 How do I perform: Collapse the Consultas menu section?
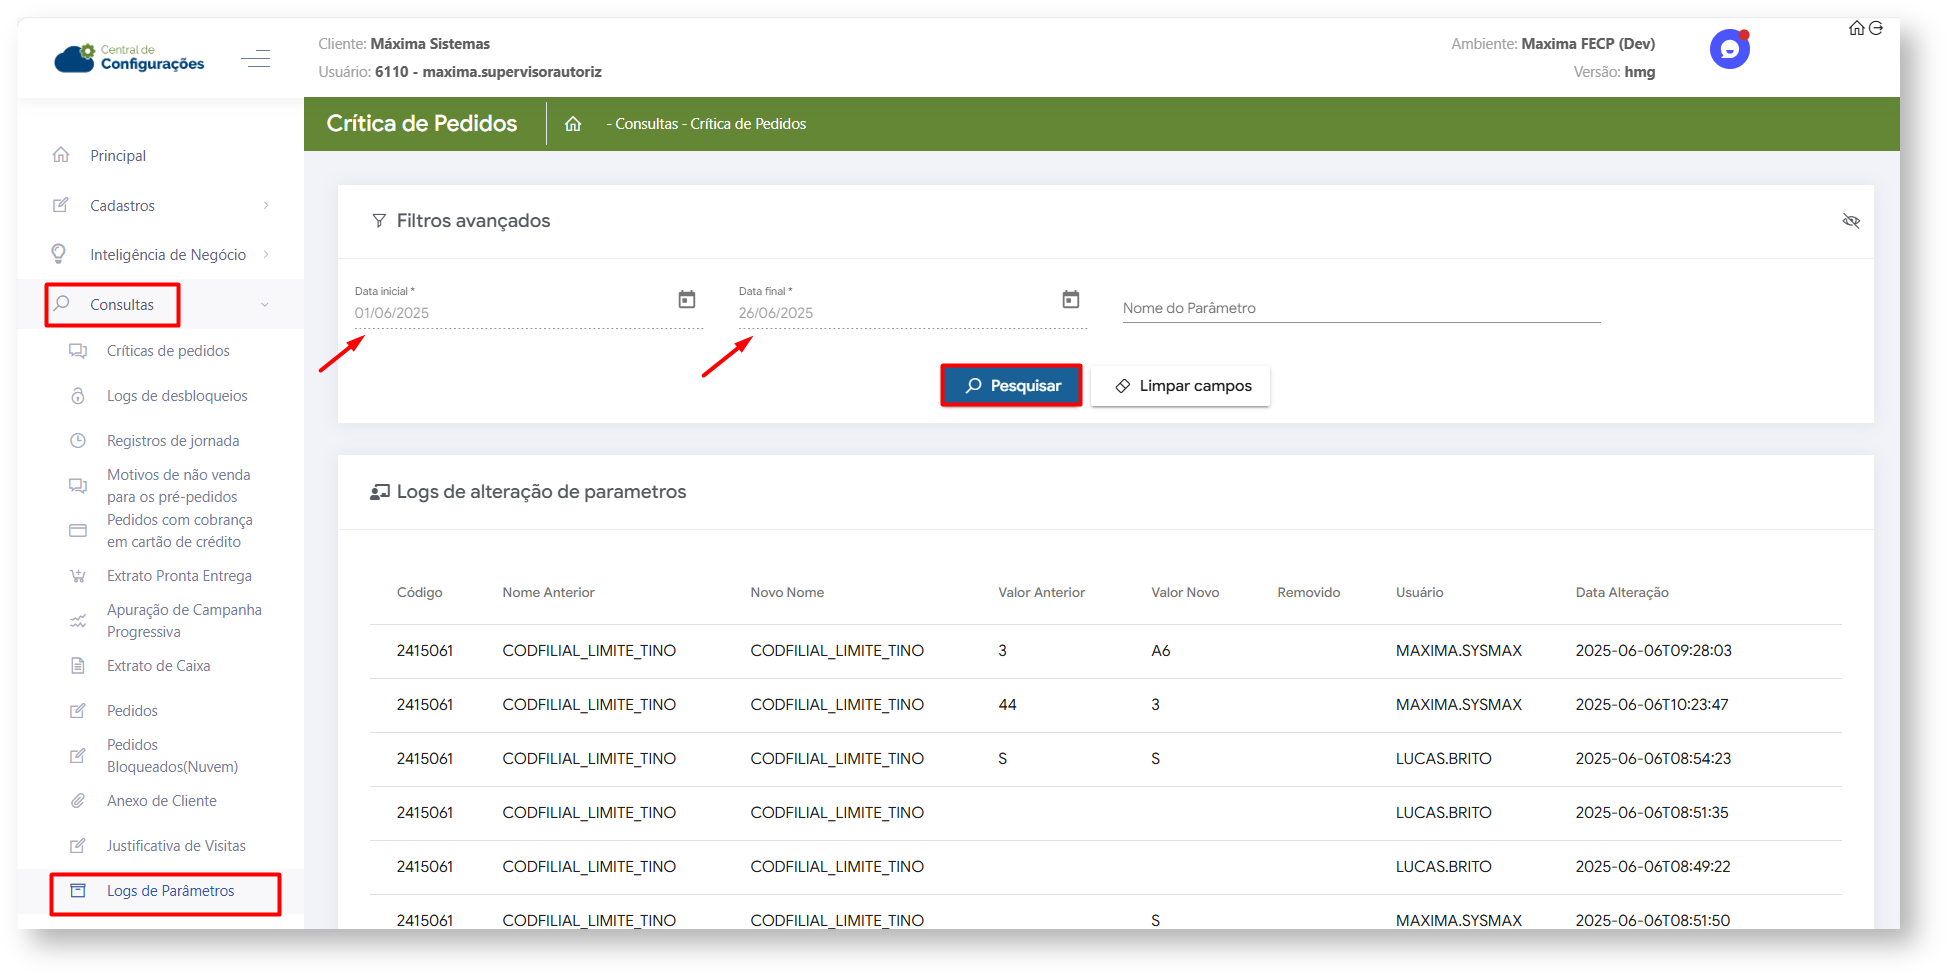tap(264, 305)
